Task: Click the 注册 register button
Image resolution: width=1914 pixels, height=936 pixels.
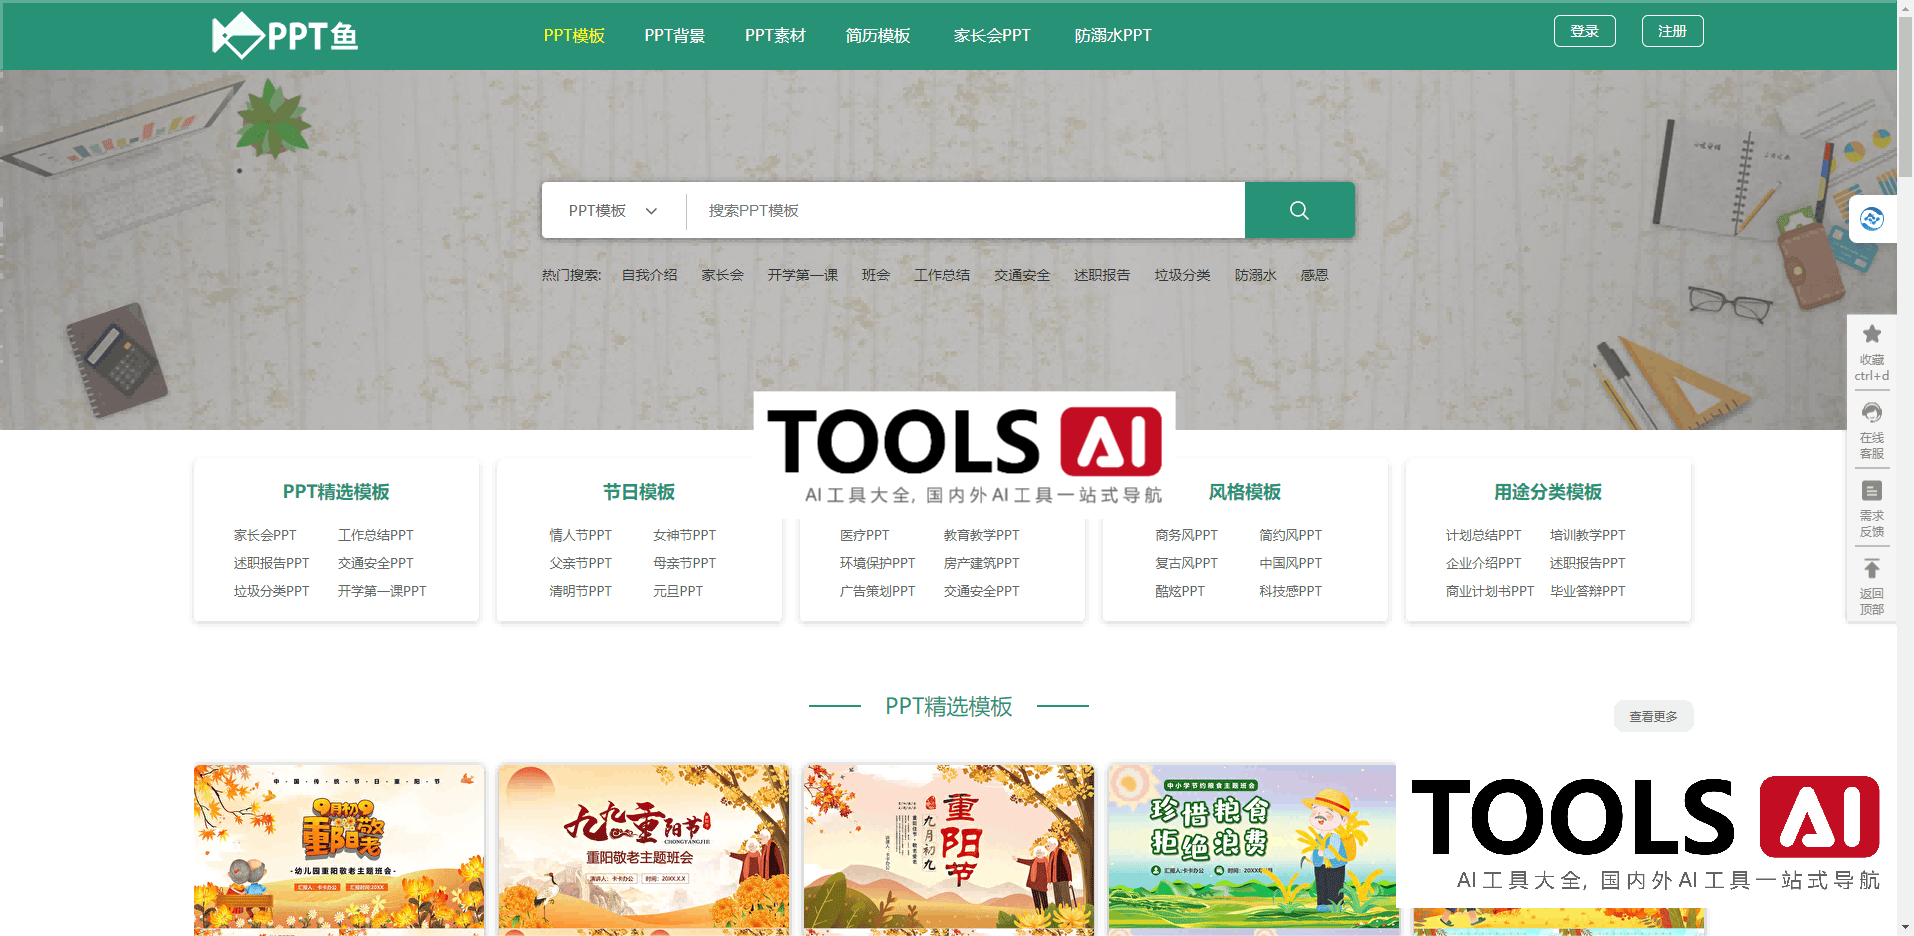Action: pos(1671,30)
